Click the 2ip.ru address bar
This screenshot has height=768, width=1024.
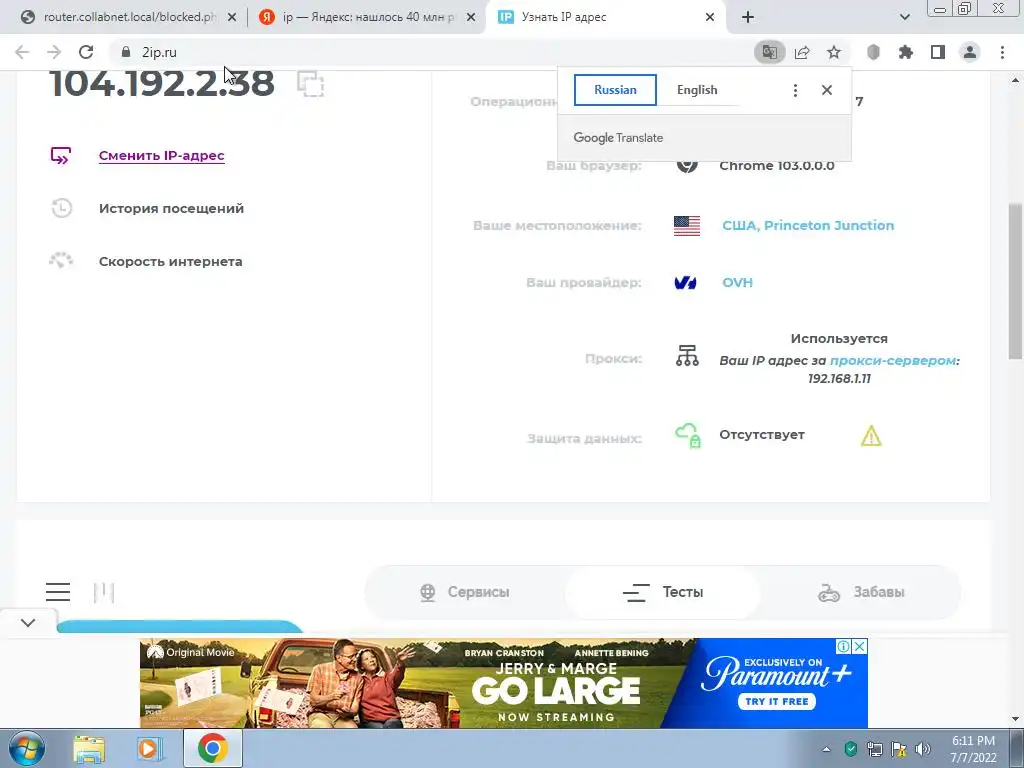point(431,52)
